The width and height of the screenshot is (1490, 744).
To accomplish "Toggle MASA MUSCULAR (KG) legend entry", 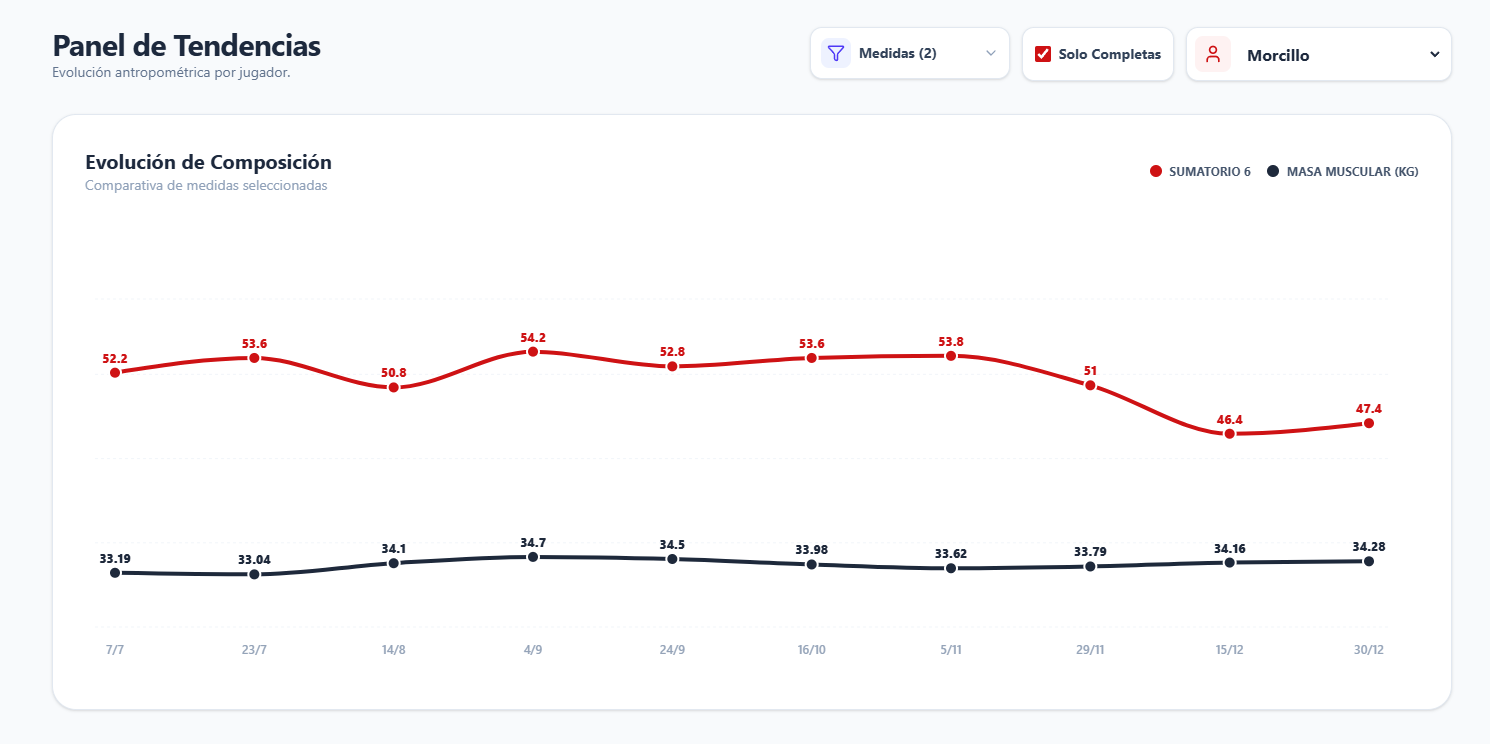I will pos(1342,171).
